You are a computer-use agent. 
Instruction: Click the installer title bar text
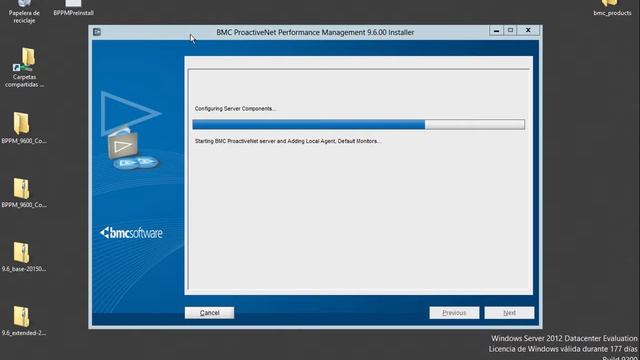(x=315, y=32)
